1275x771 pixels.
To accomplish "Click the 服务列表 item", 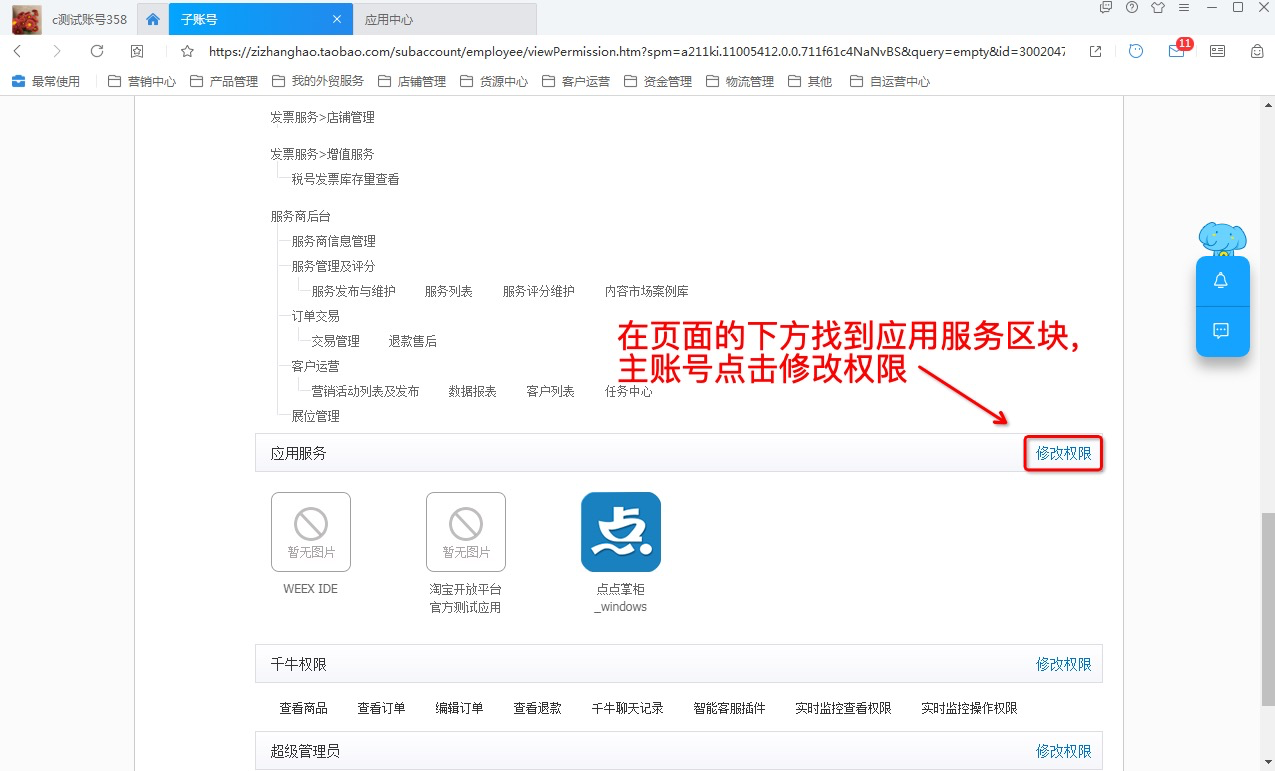I will tap(449, 291).
